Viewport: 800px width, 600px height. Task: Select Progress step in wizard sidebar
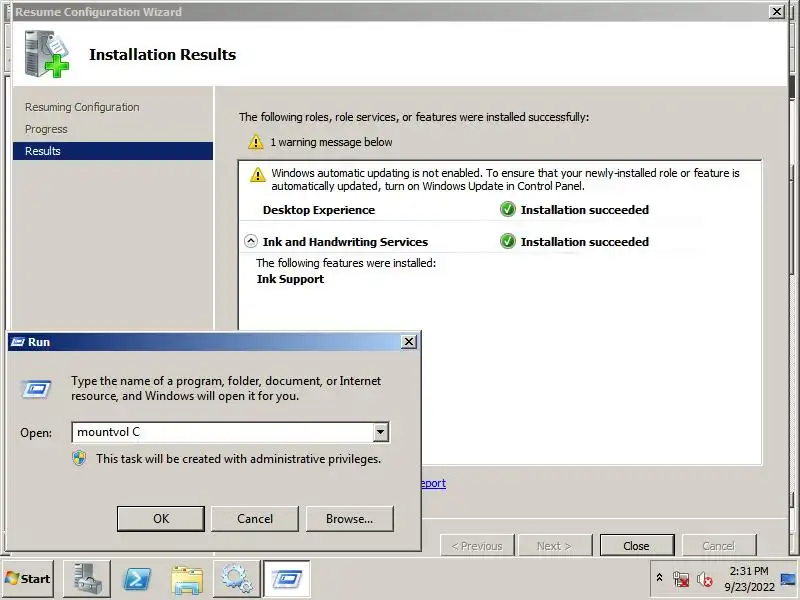click(46, 129)
